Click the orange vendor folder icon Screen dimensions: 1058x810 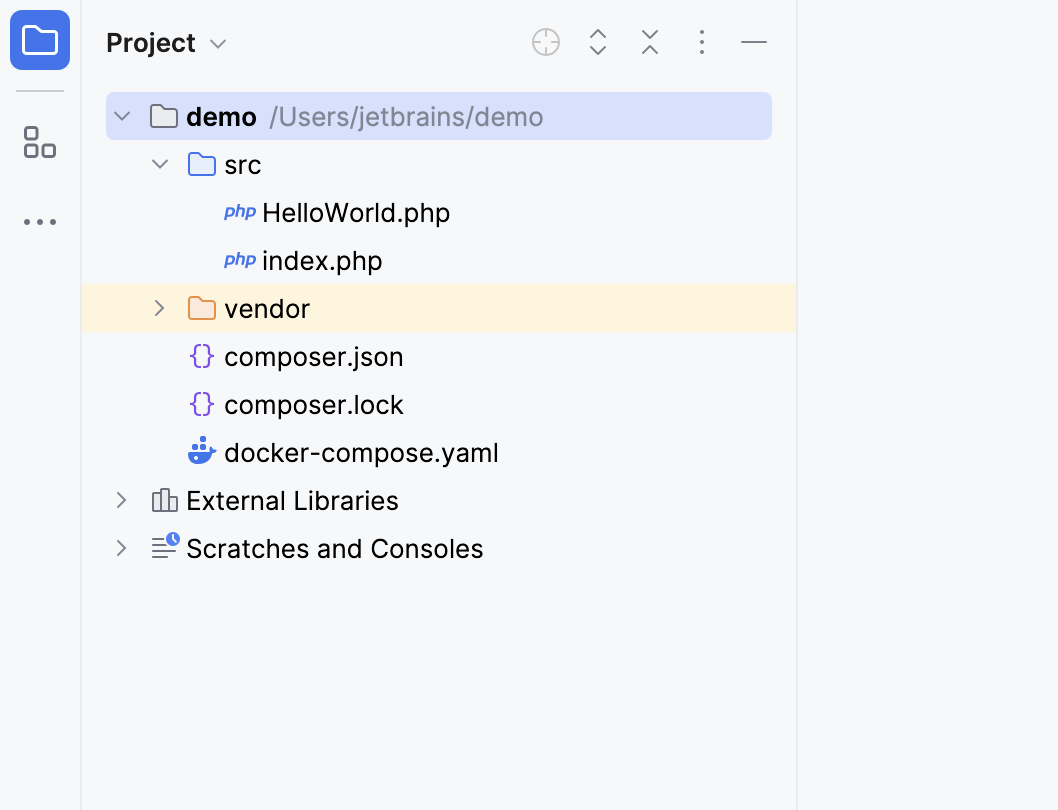click(202, 308)
